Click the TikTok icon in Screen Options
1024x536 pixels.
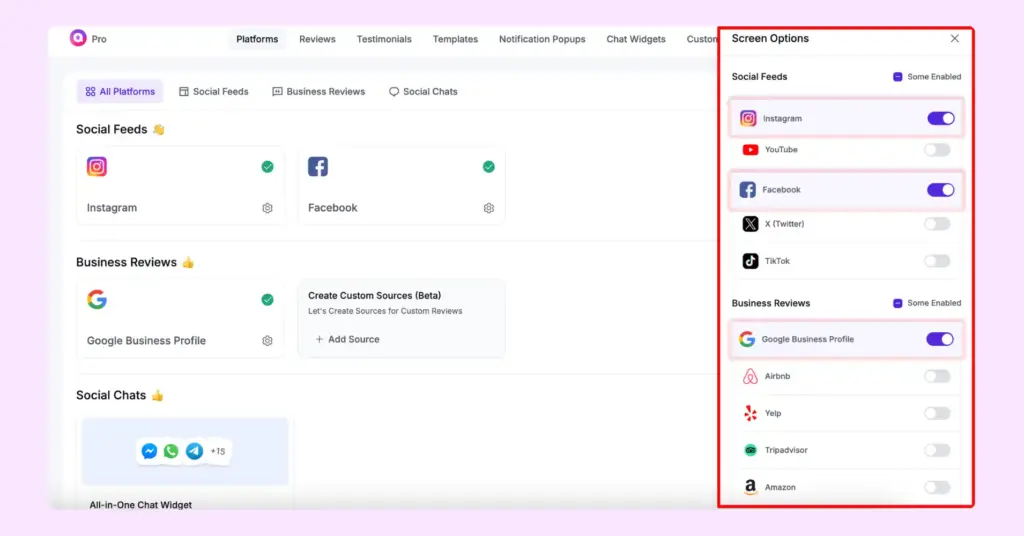[x=750, y=261]
